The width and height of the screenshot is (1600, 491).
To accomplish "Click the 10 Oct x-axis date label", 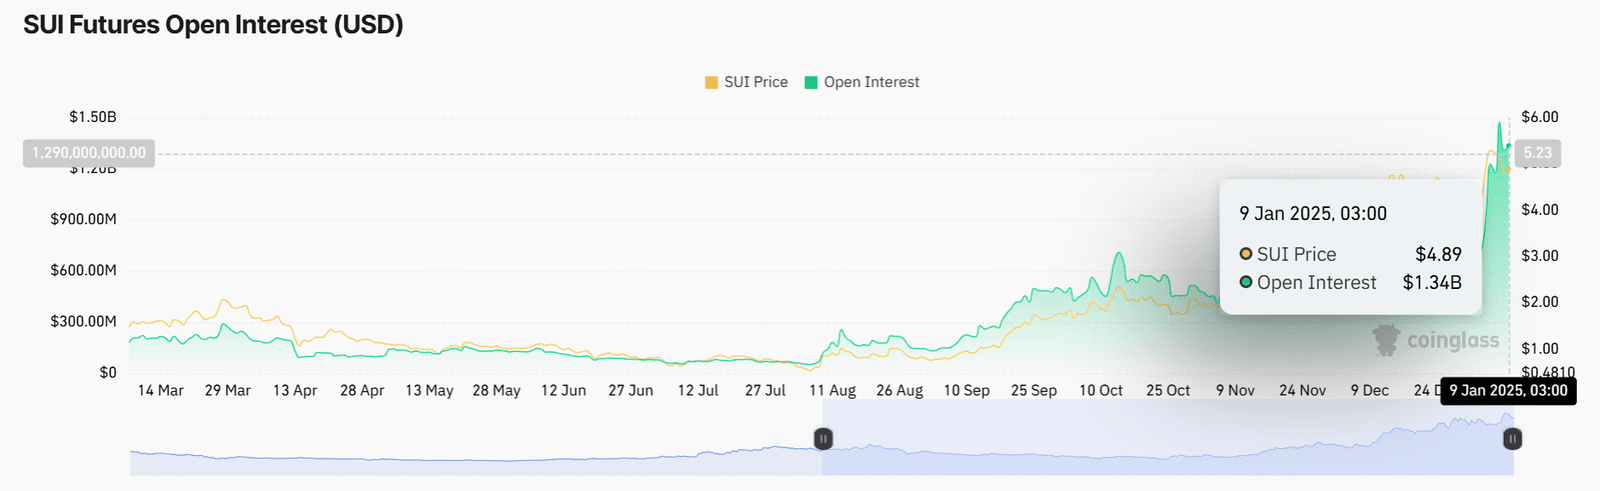I will [1101, 390].
